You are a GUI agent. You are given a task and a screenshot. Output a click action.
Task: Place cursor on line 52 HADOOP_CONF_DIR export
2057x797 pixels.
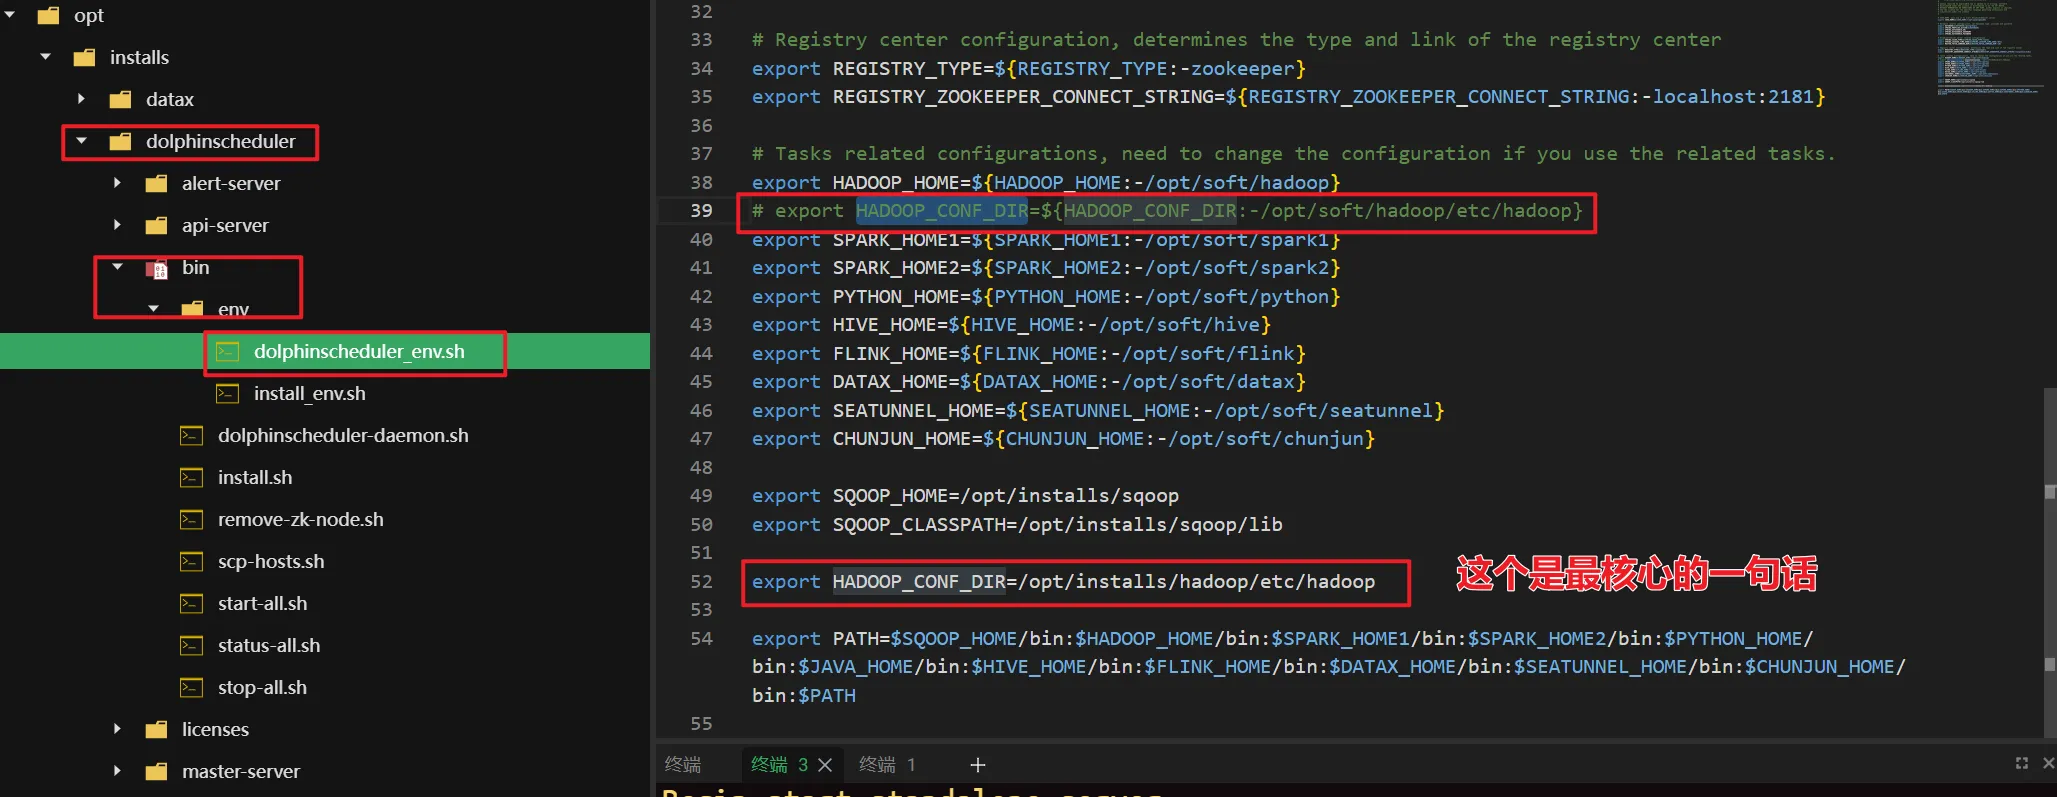(x=1063, y=582)
